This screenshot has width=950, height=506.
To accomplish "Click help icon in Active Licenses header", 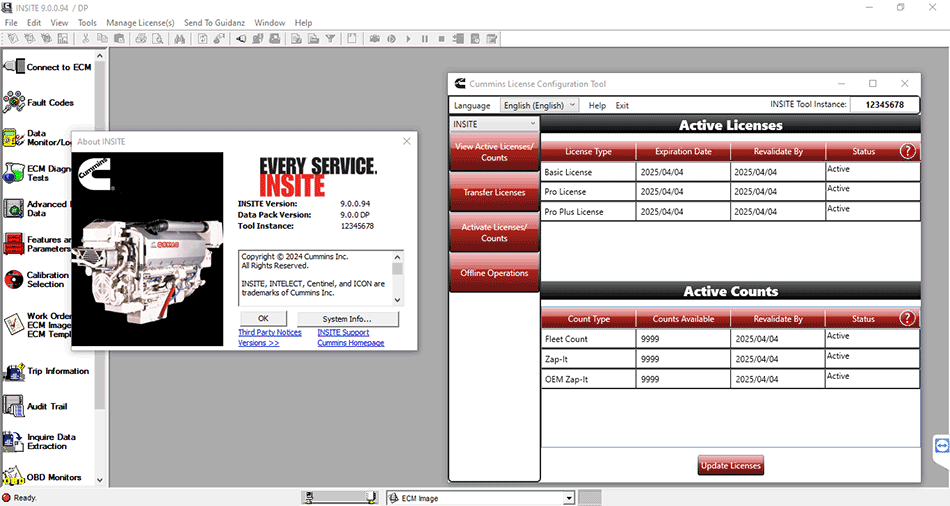I will [907, 151].
